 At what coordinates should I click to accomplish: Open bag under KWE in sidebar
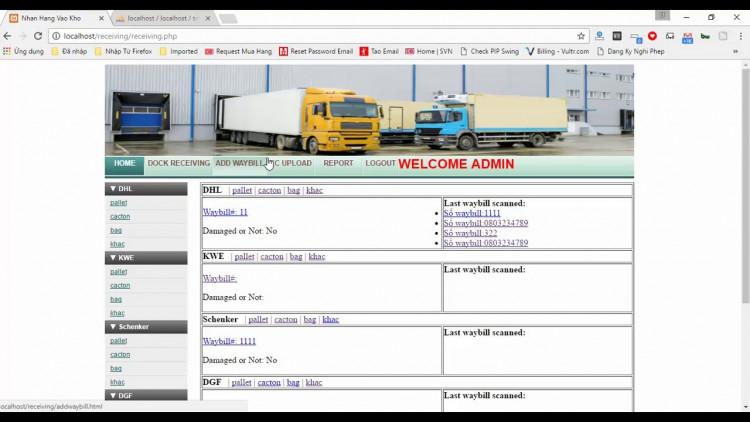pos(116,300)
